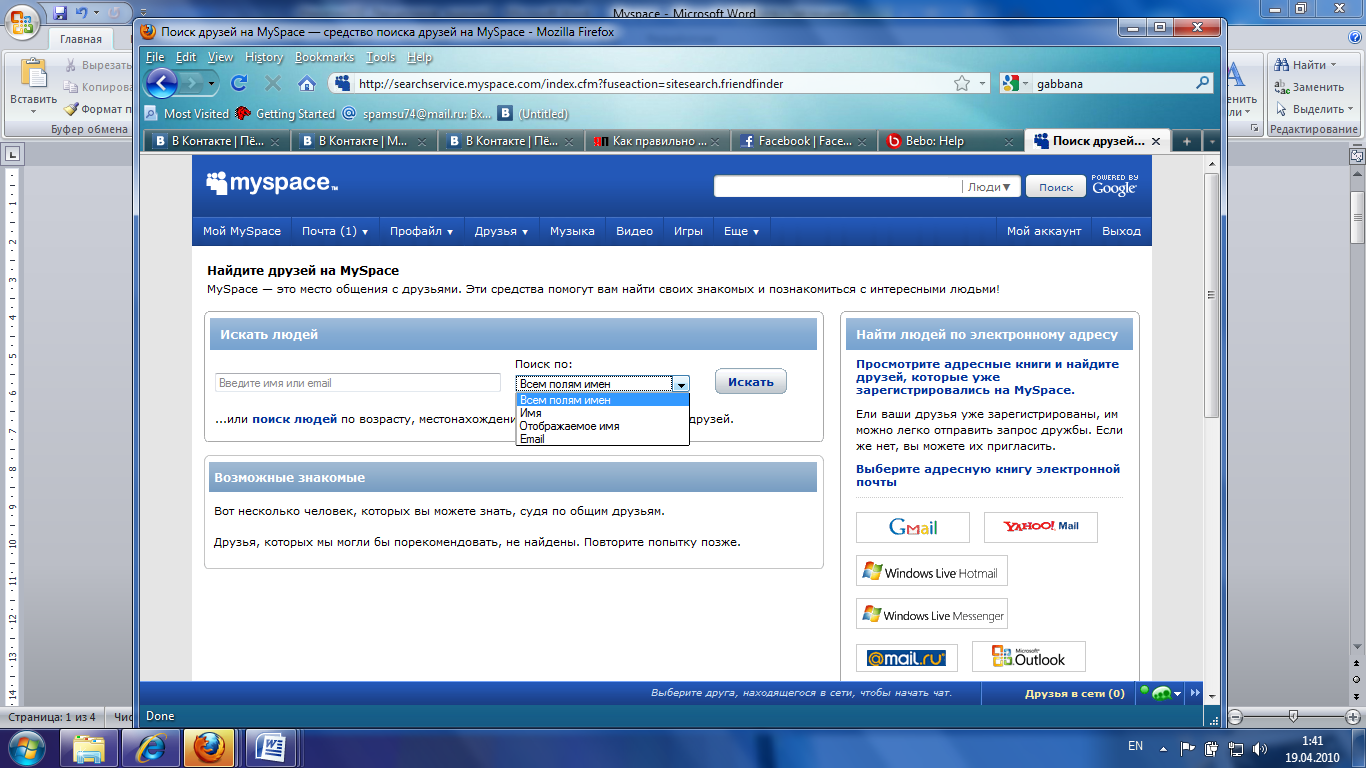
Task: Click the Firefox back arrow button
Action: pyautogui.click(x=162, y=83)
